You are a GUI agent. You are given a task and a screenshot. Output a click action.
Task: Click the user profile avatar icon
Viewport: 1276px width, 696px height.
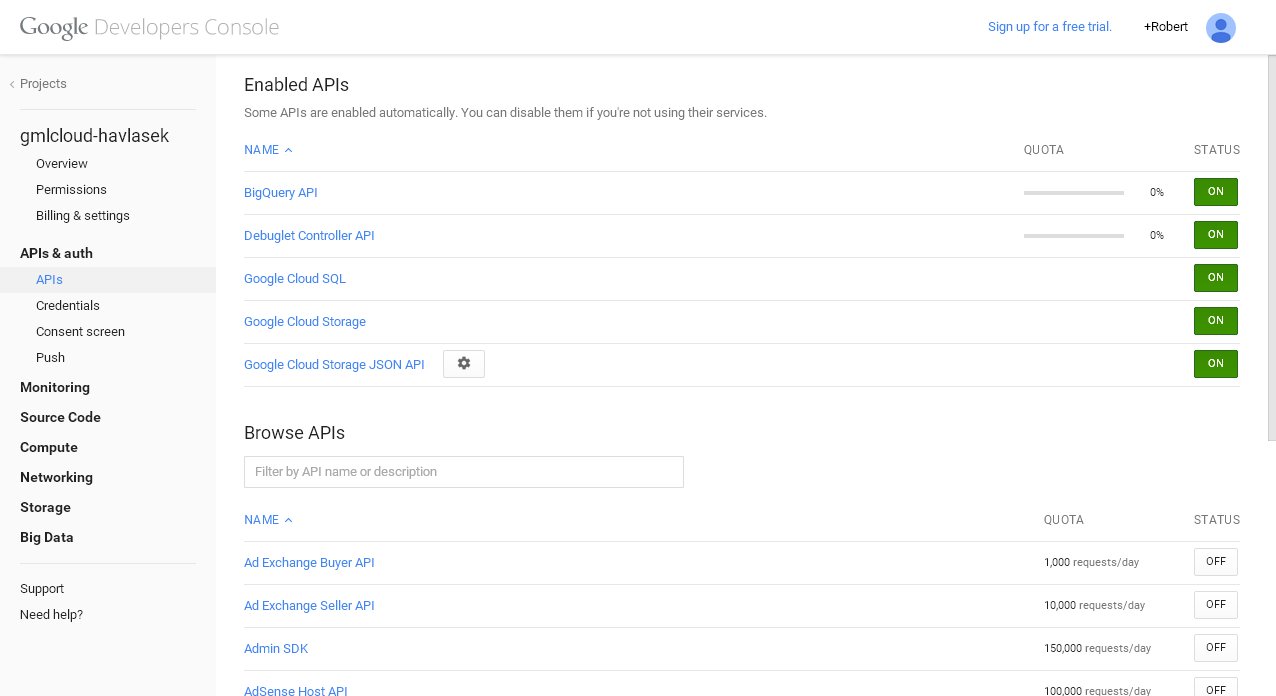(x=1220, y=27)
